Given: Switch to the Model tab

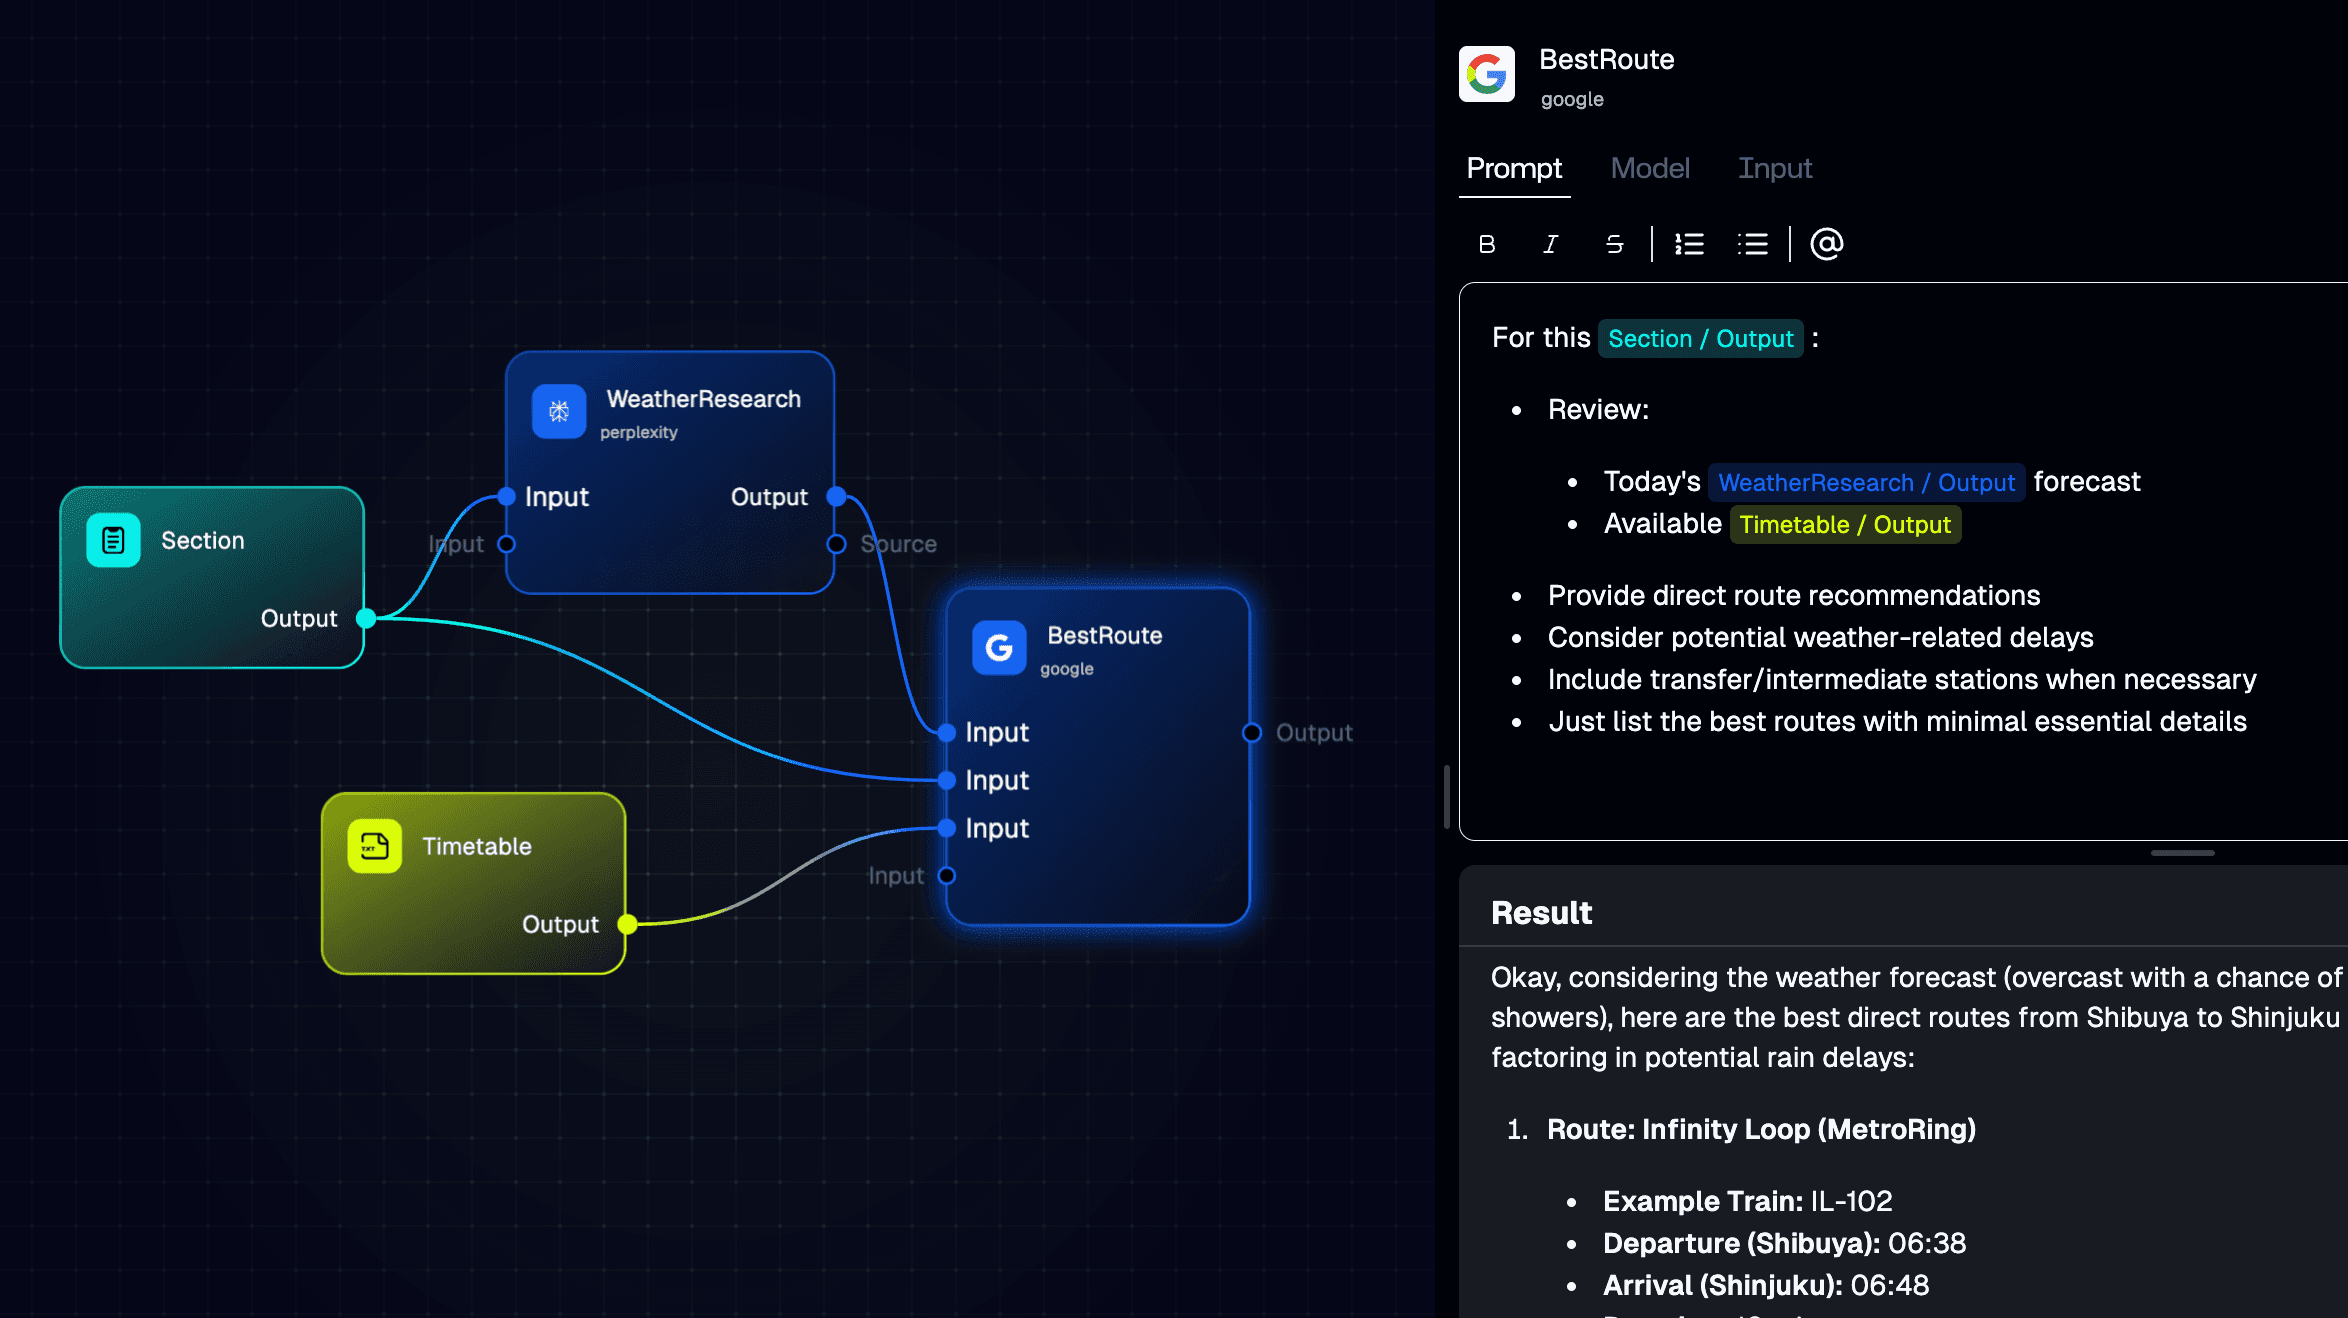Looking at the screenshot, I should pyautogui.click(x=1650, y=168).
